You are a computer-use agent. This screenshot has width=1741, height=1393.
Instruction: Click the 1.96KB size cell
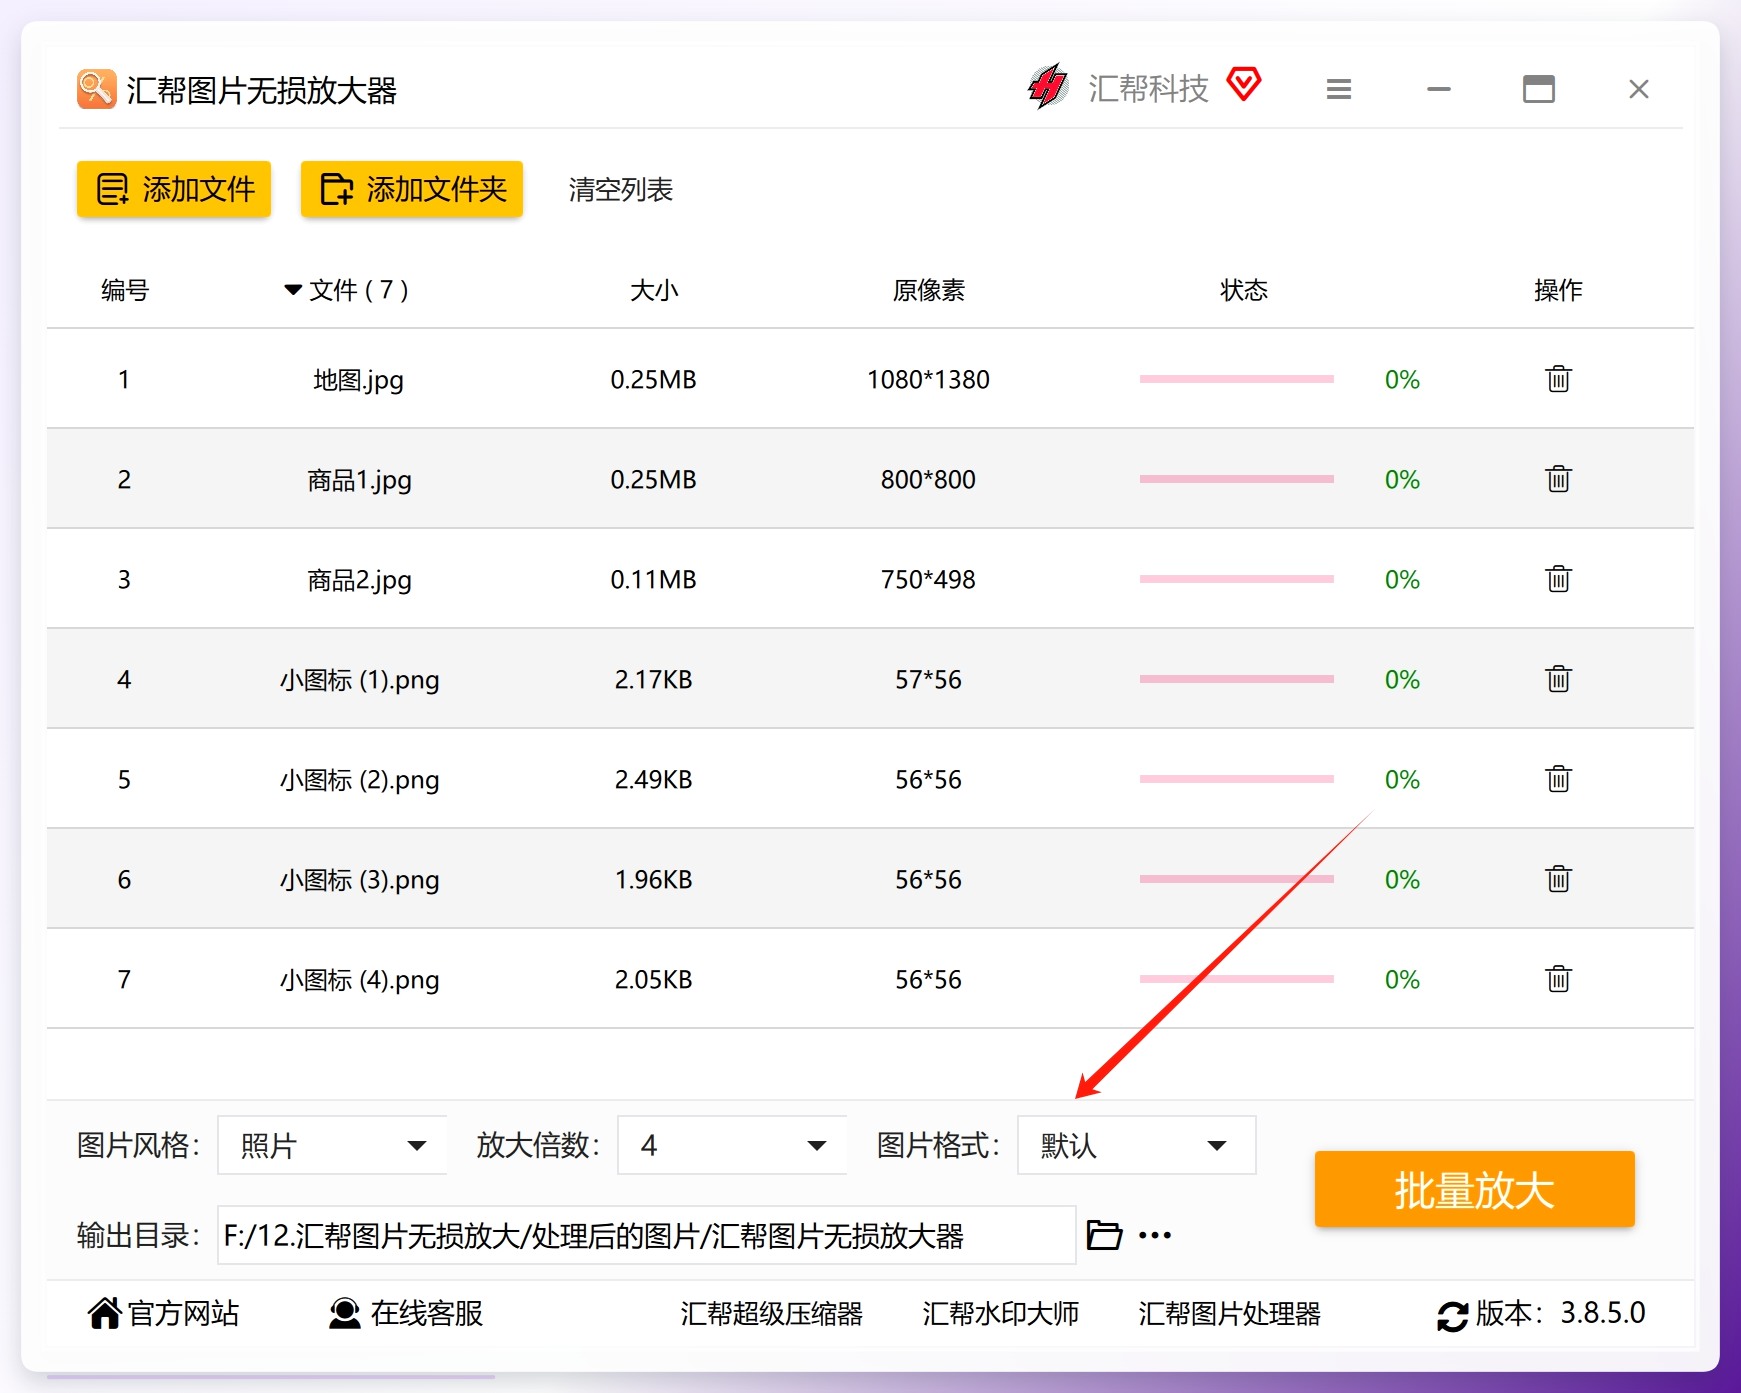click(654, 879)
